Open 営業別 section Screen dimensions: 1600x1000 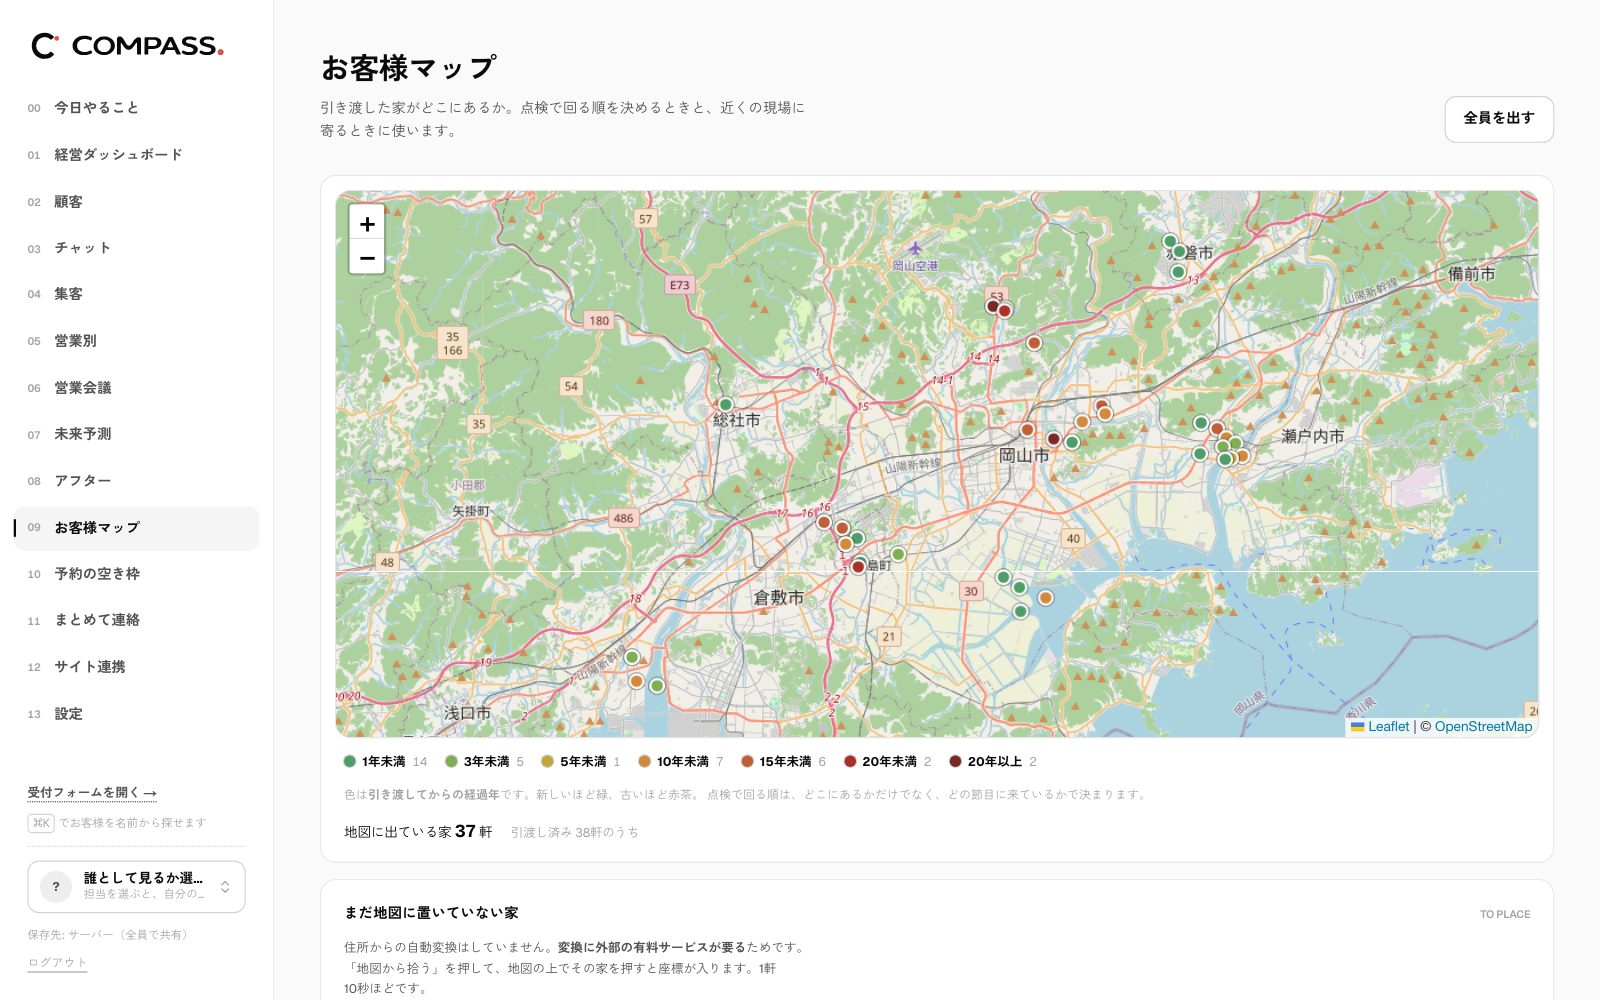[136, 341]
